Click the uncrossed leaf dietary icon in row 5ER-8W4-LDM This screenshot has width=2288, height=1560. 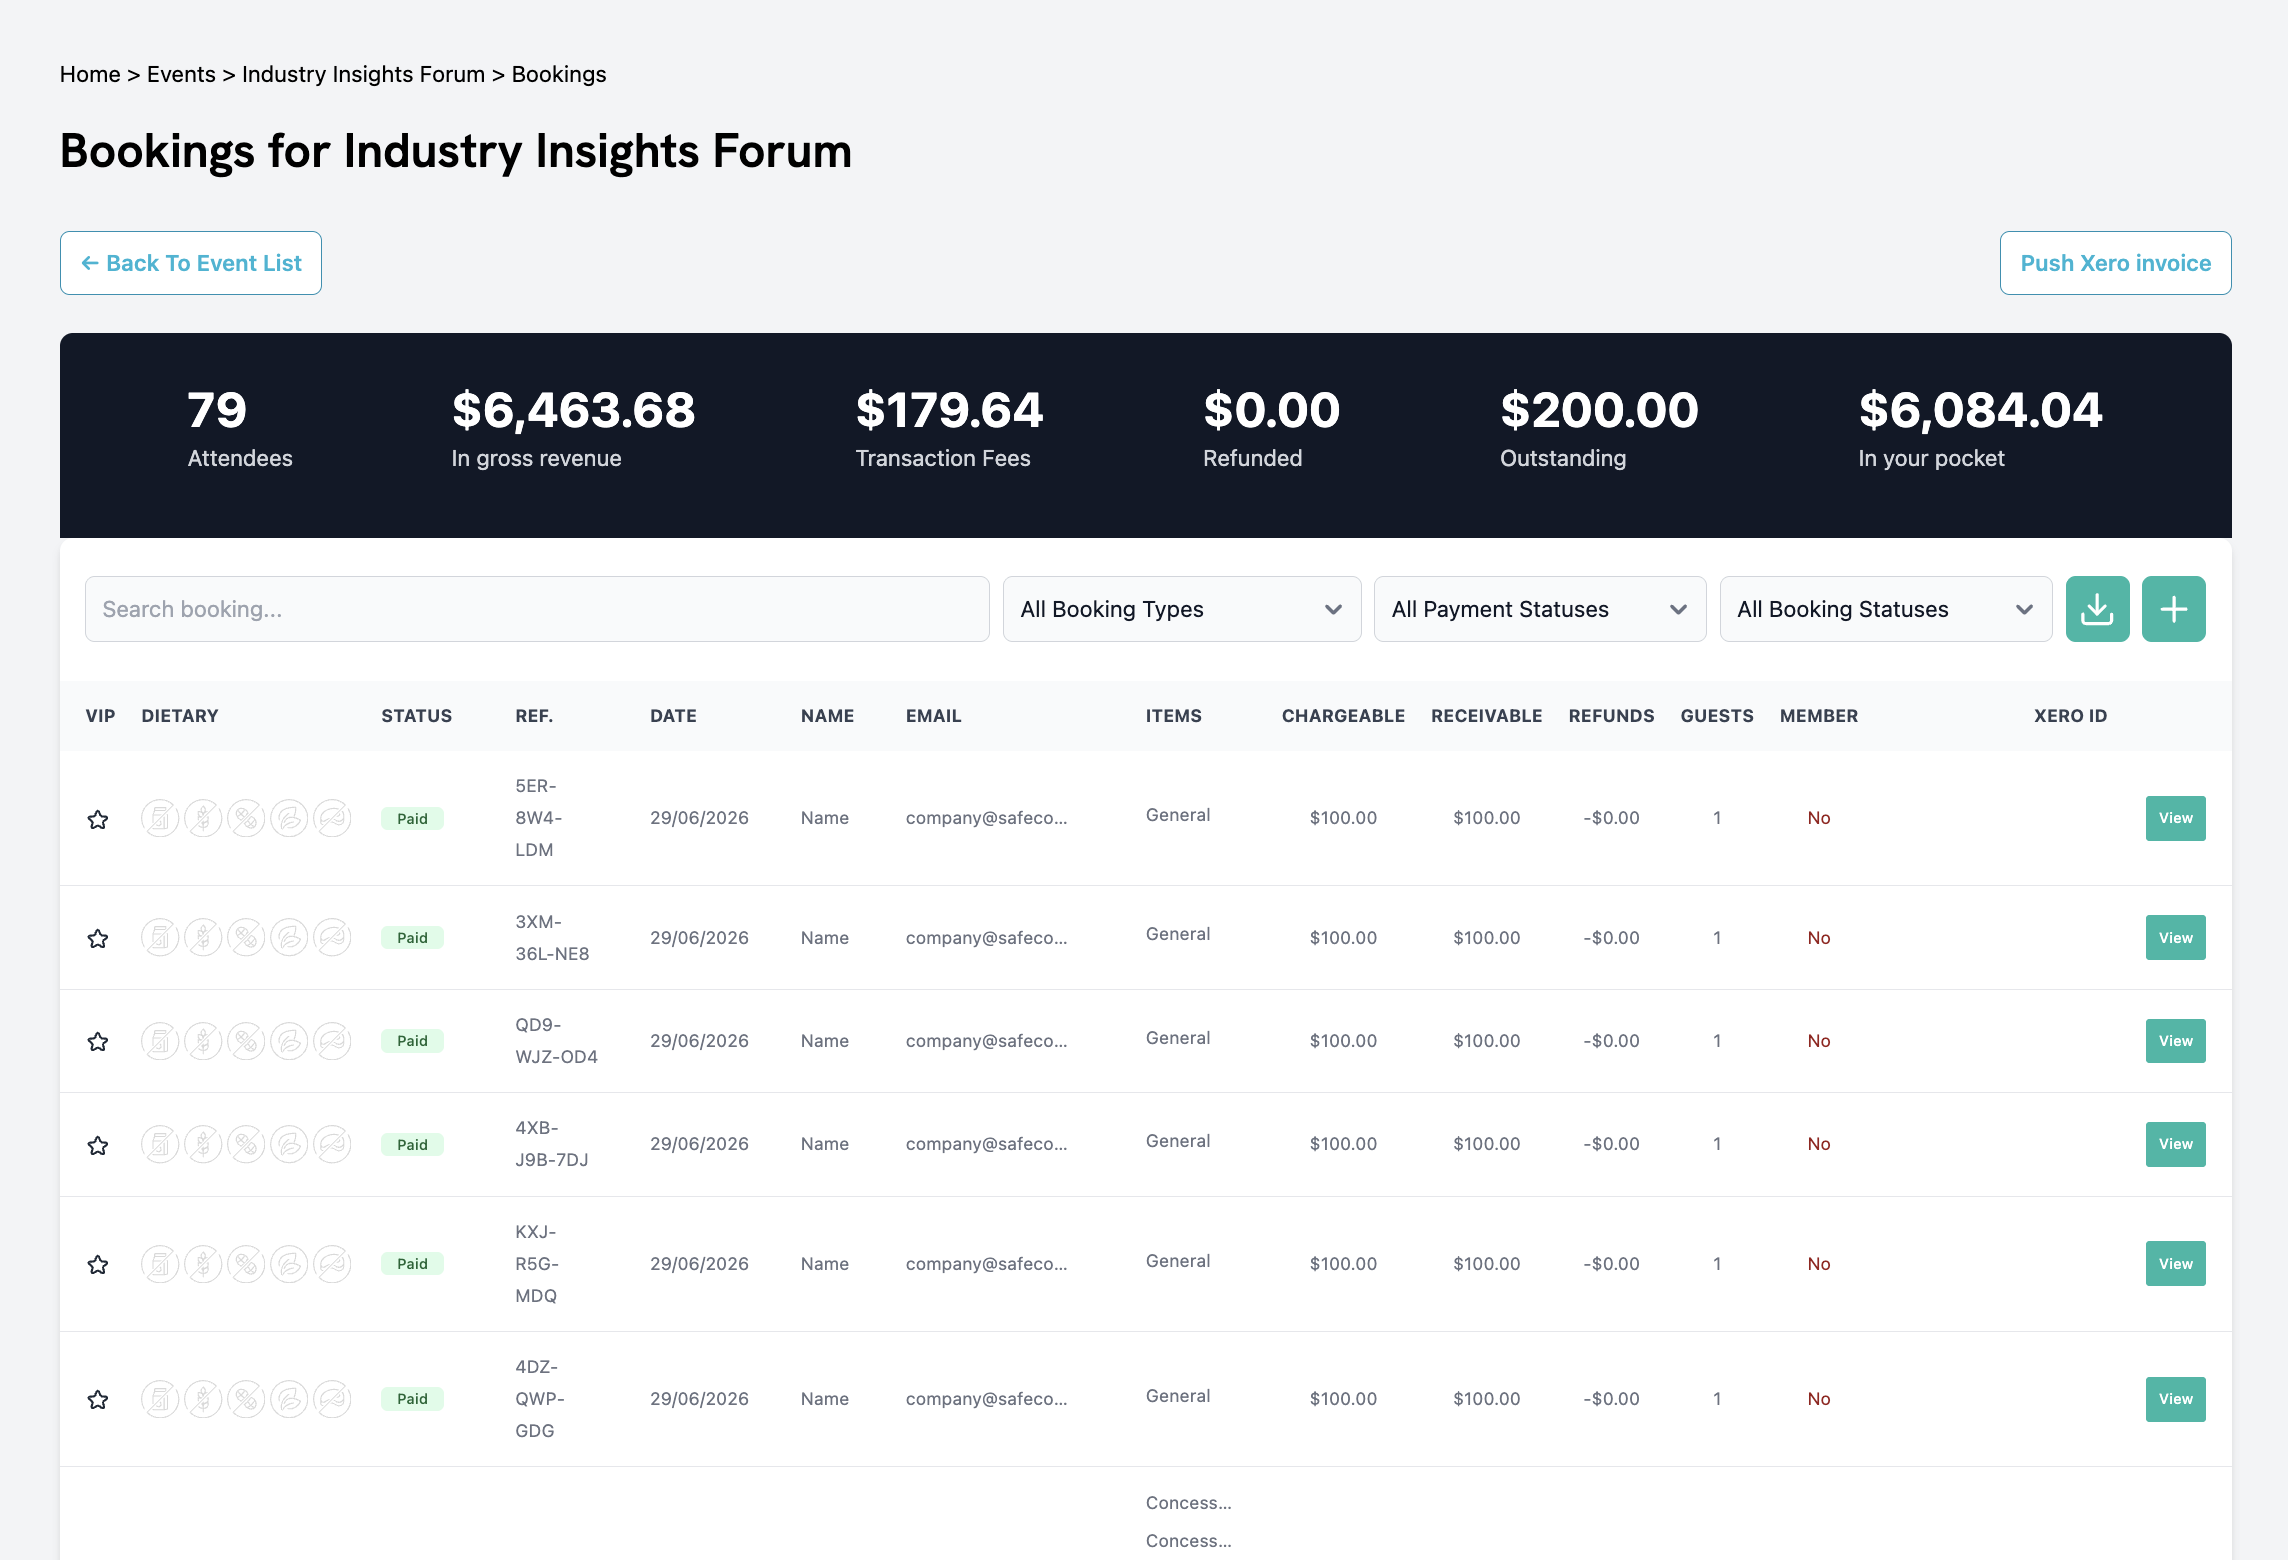coord(289,818)
